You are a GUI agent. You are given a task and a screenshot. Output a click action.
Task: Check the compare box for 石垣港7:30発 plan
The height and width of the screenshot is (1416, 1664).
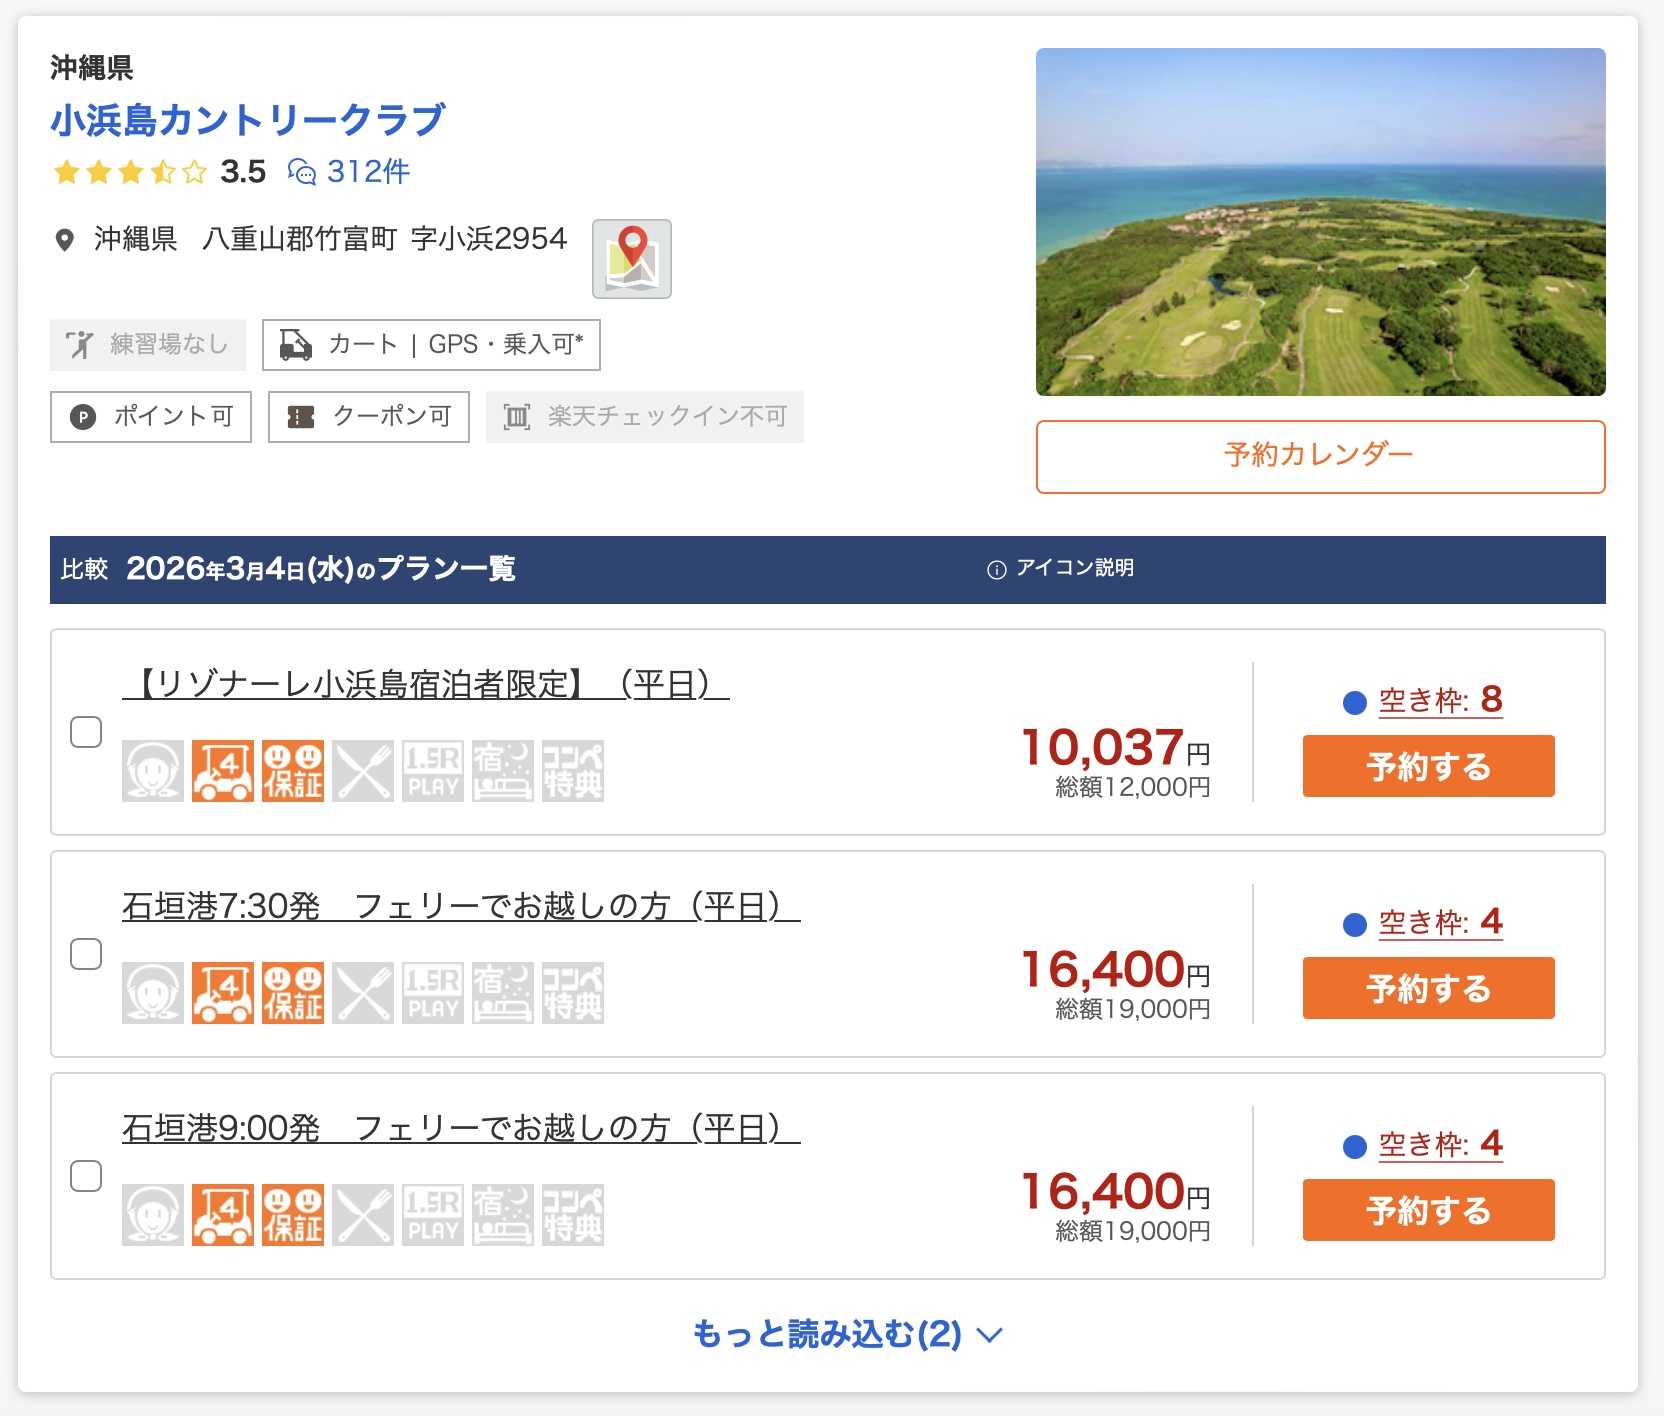tap(86, 954)
